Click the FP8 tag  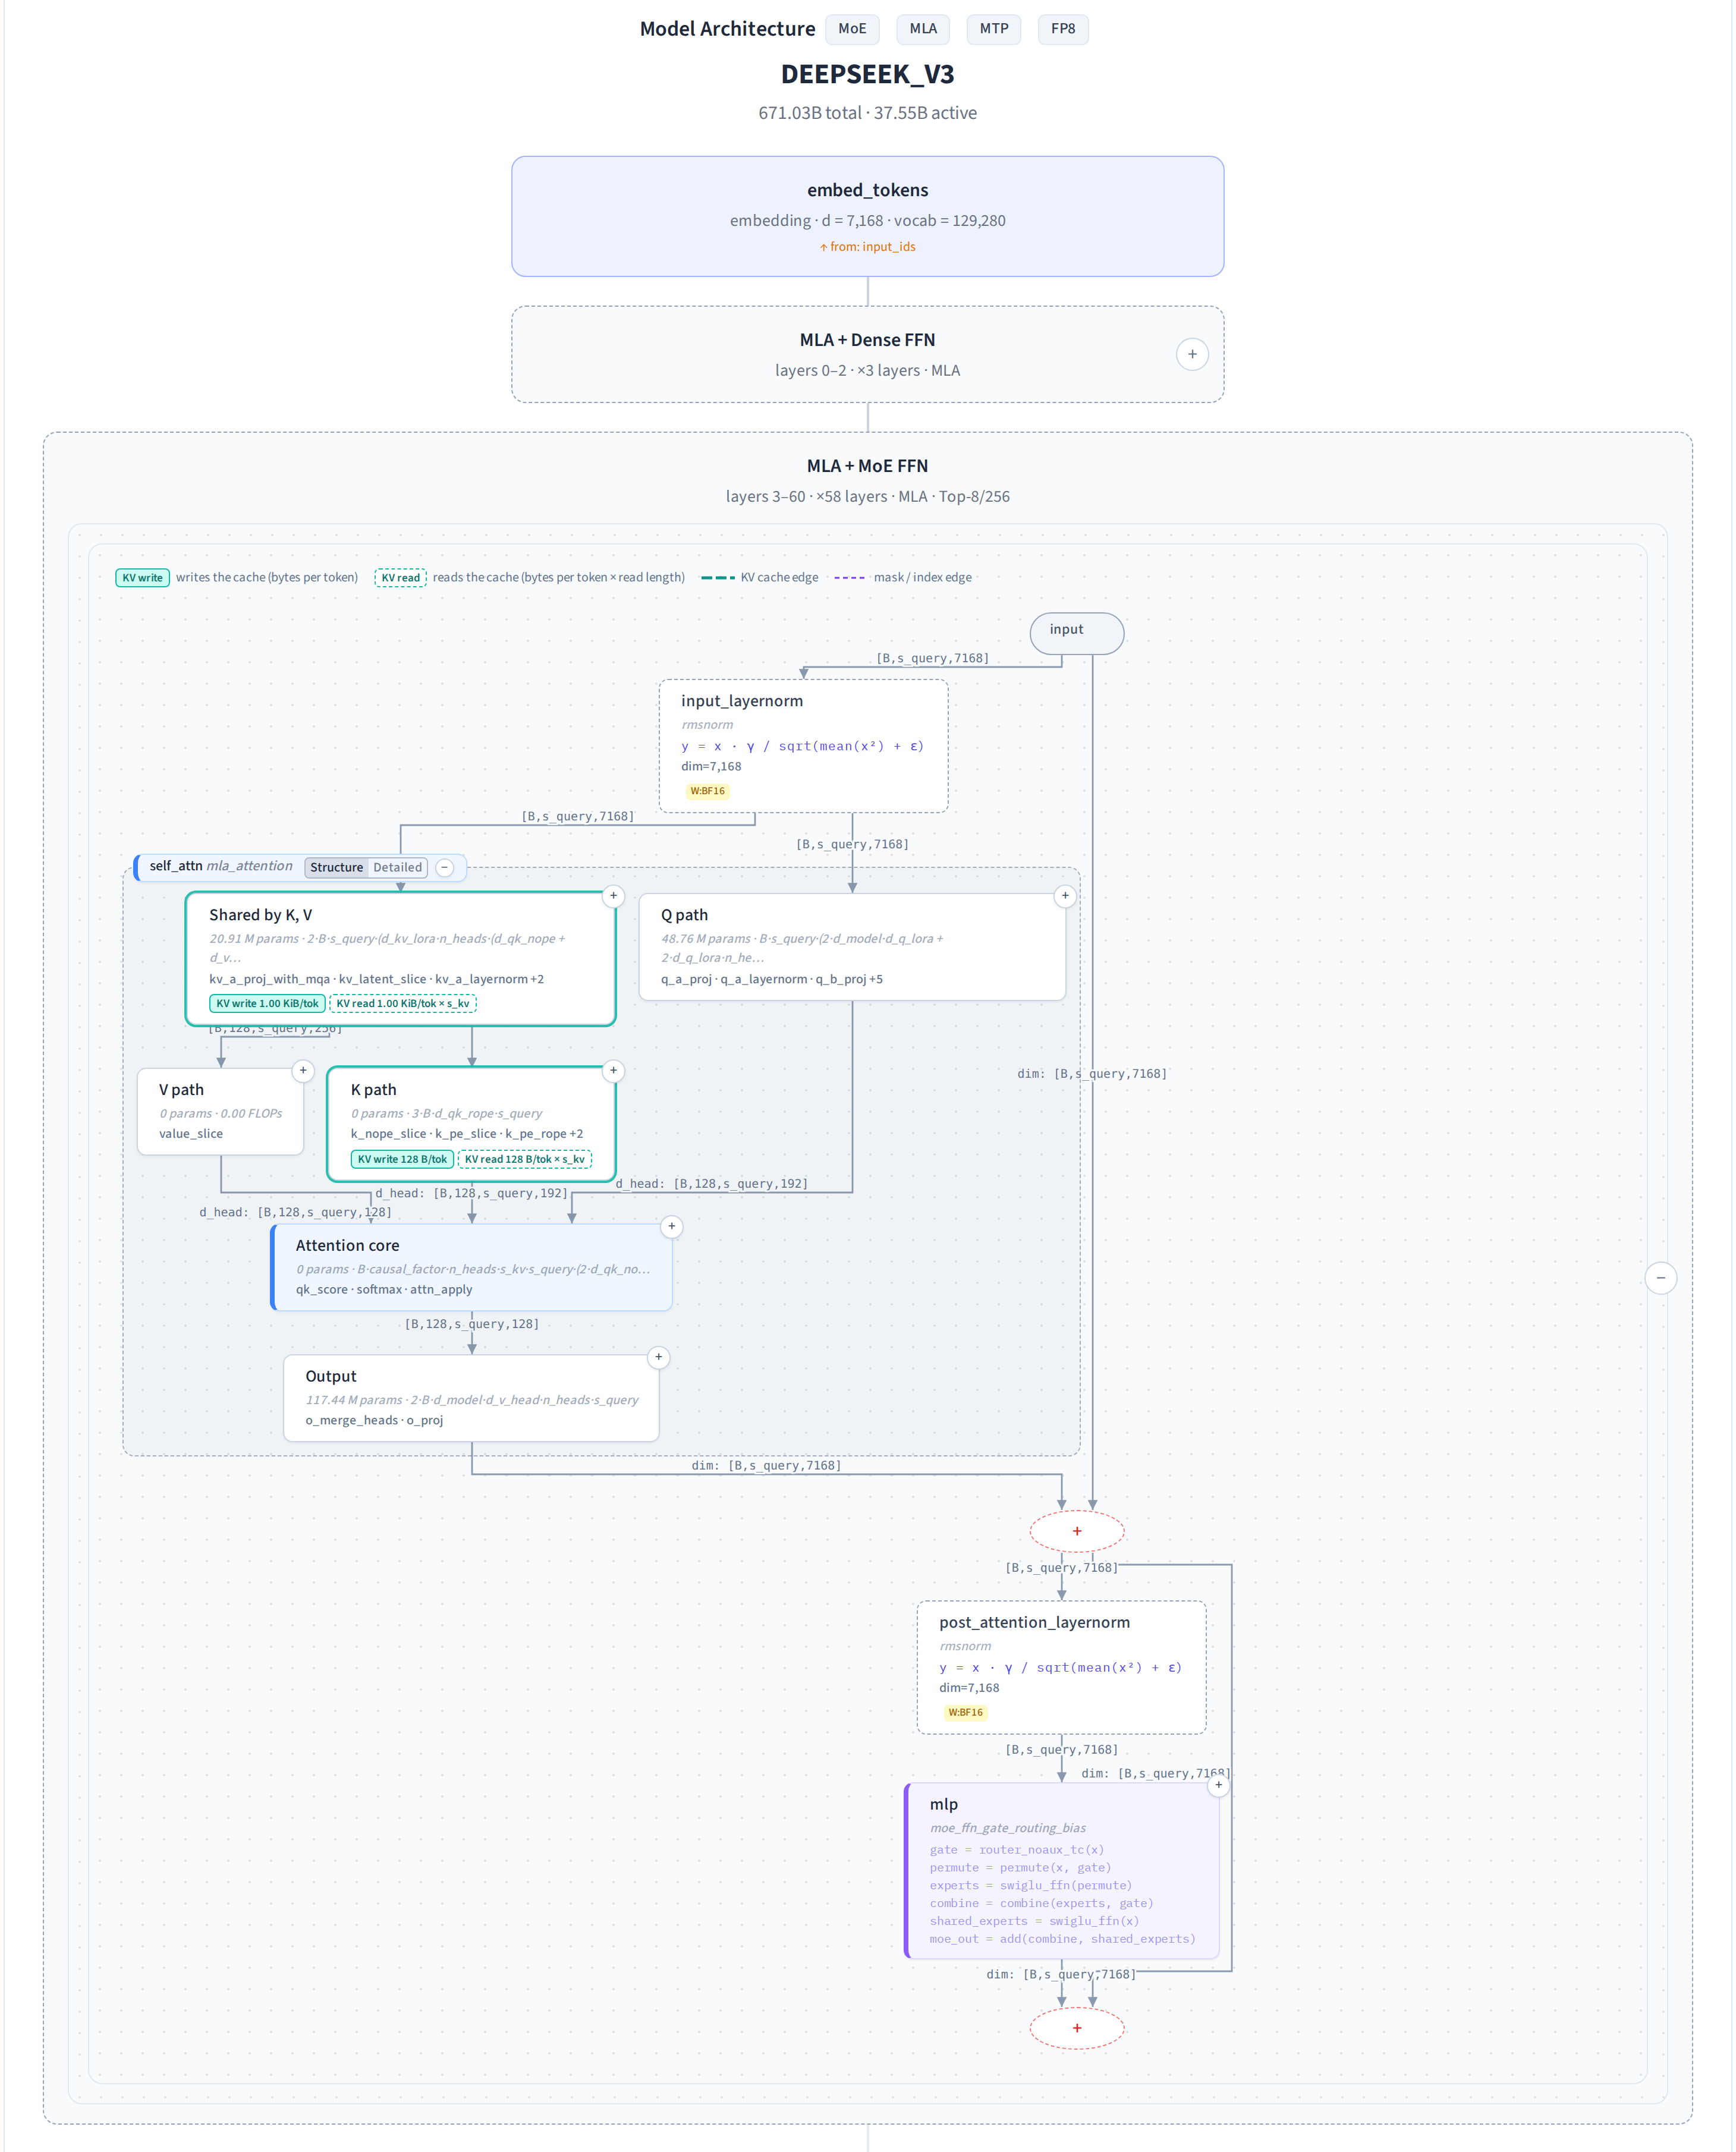(x=1063, y=29)
